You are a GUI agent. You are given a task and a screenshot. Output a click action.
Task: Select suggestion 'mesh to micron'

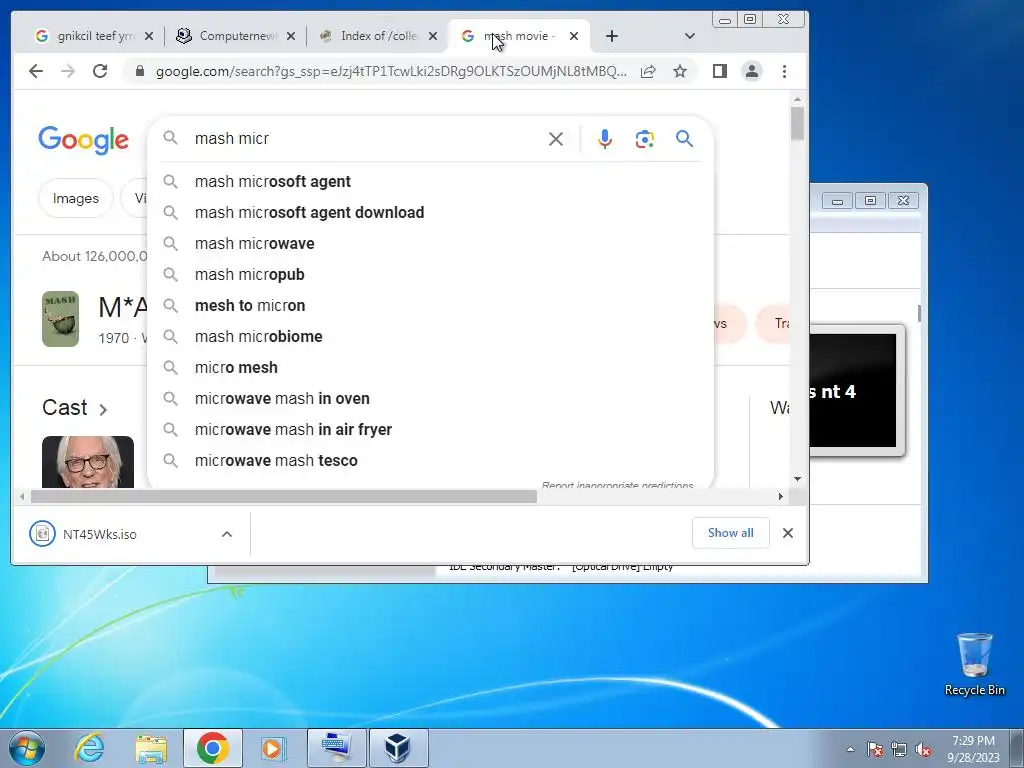click(x=431, y=306)
